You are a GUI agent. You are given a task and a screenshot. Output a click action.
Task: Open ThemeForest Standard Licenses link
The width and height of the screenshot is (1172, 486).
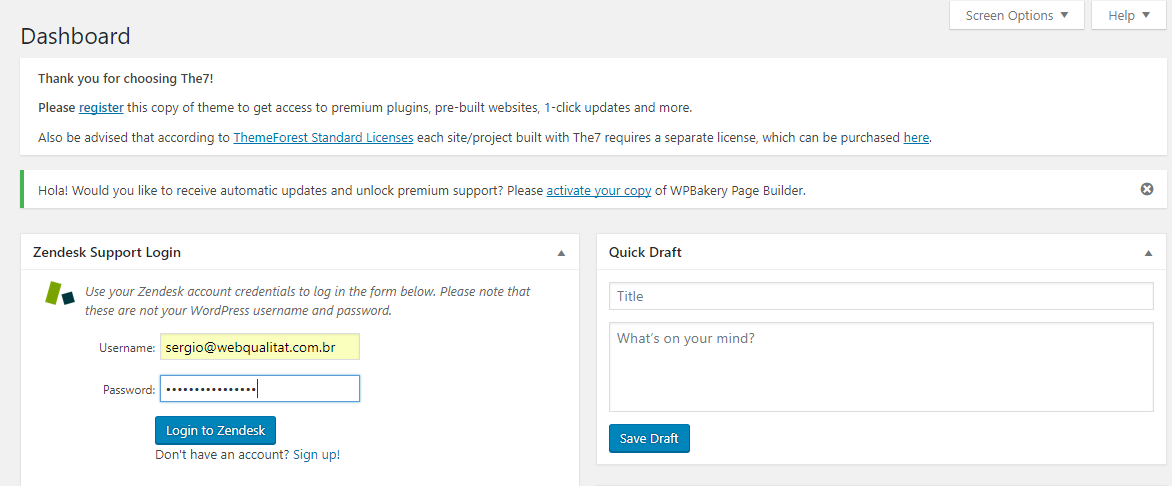tap(323, 137)
